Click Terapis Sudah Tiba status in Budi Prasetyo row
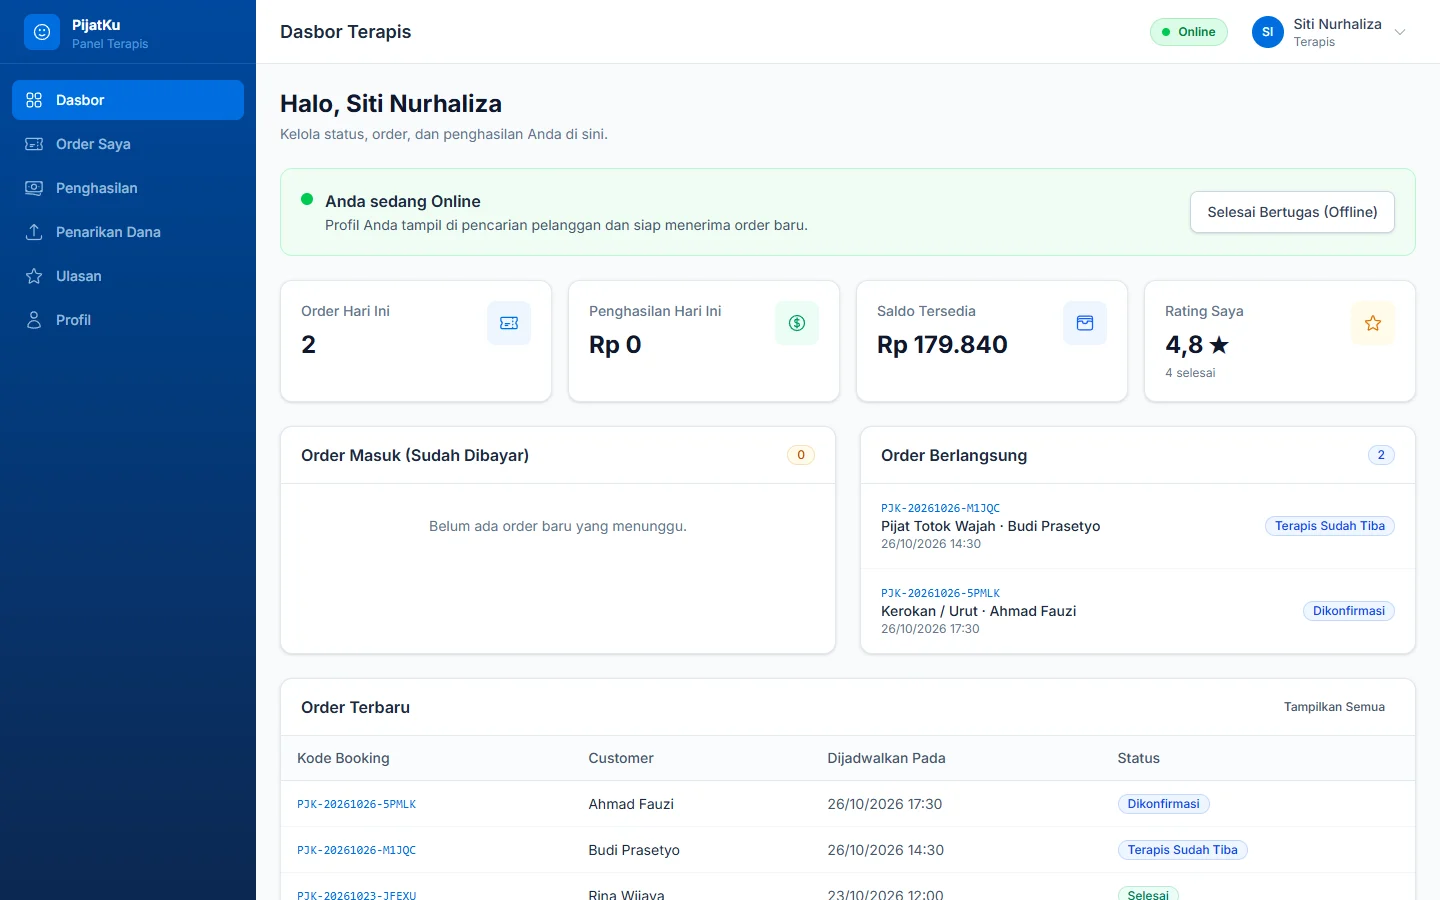The width and height of the screenshot is (1440, 900). pos(1182,850)
